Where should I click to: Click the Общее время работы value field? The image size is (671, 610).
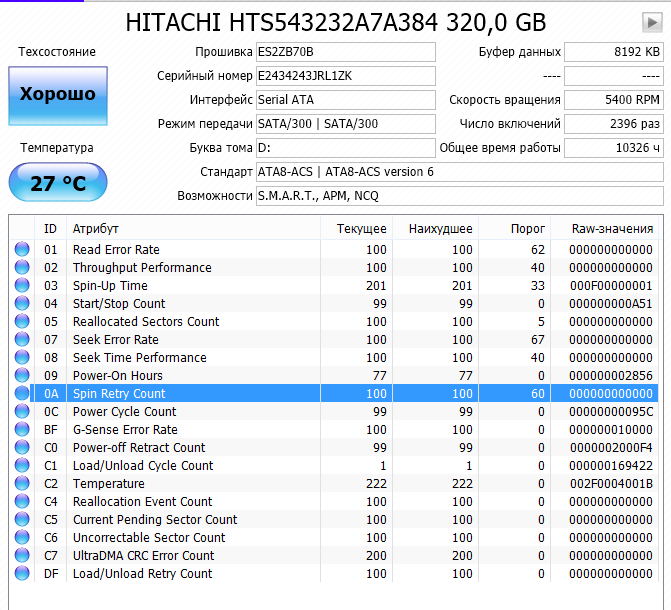613,148
